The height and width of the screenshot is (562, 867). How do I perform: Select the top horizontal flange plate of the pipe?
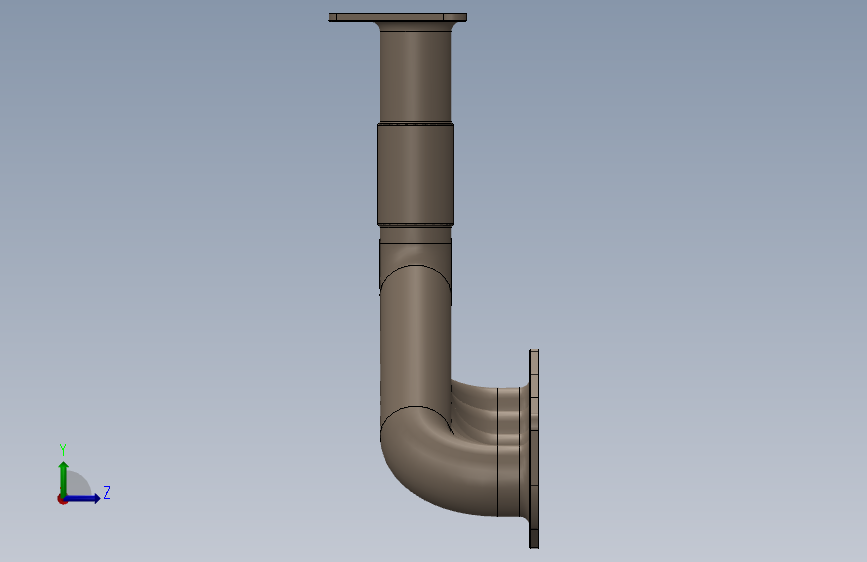(398, 17)
